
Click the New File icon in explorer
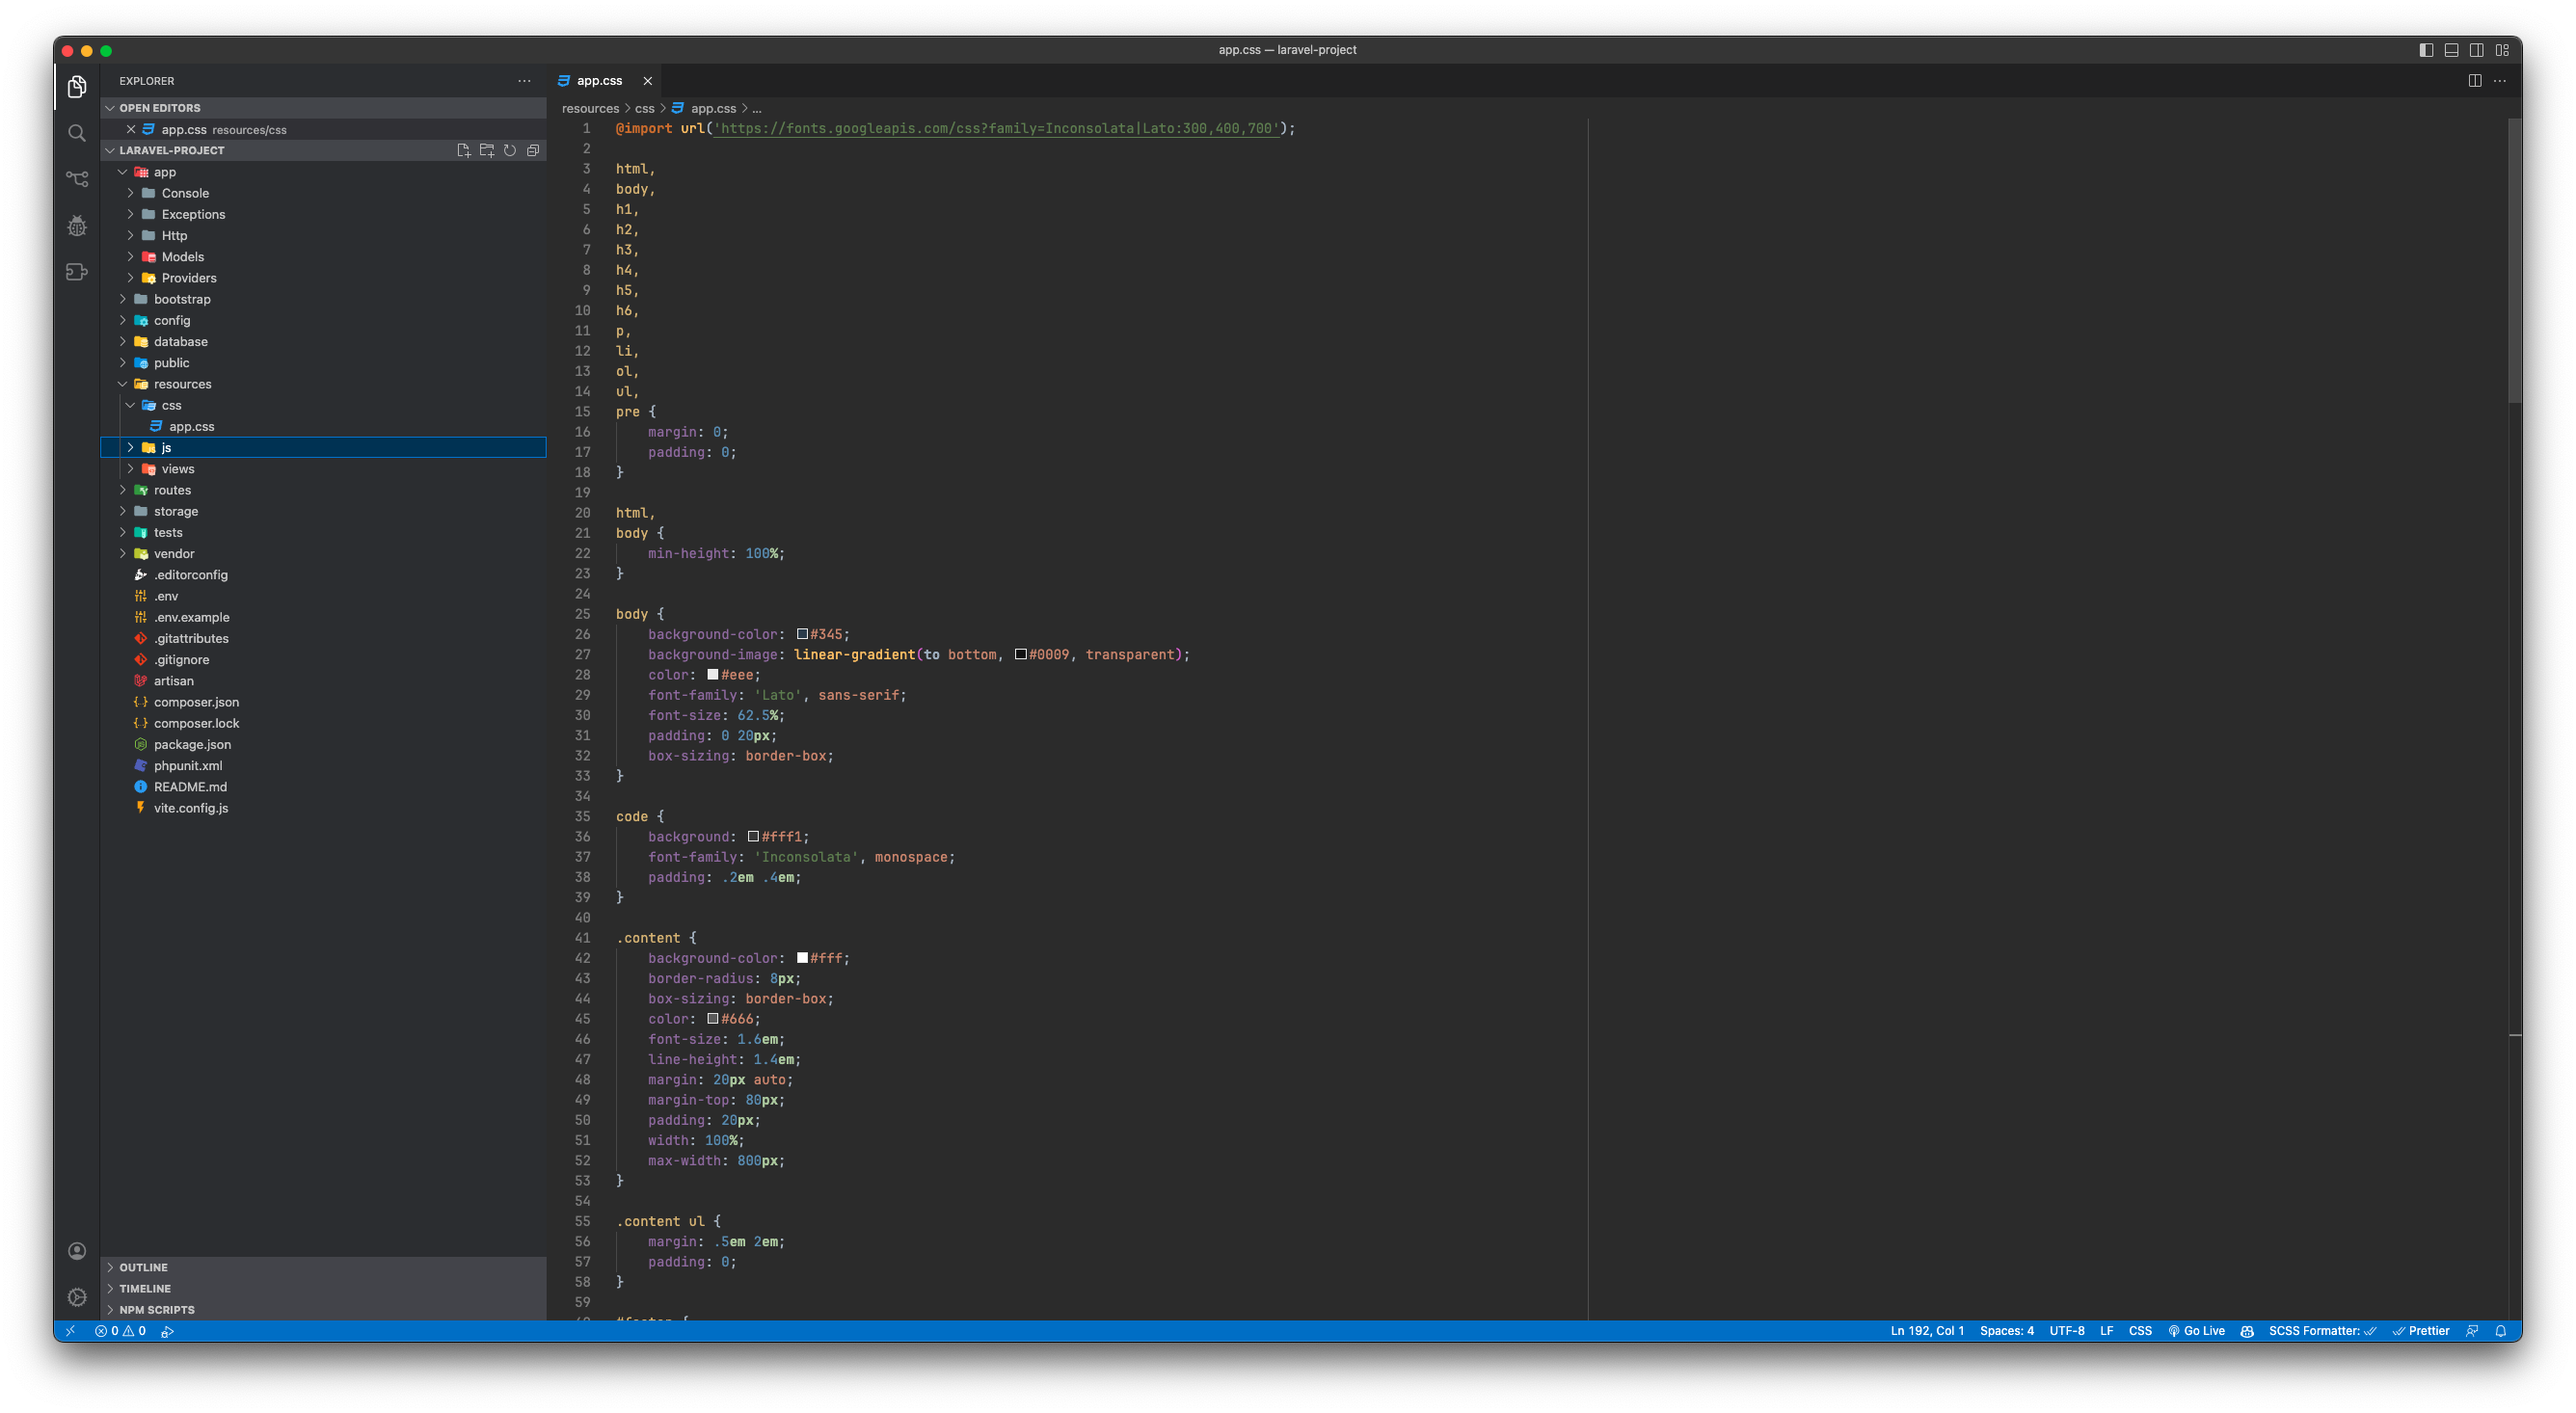[x=463, y=150]
